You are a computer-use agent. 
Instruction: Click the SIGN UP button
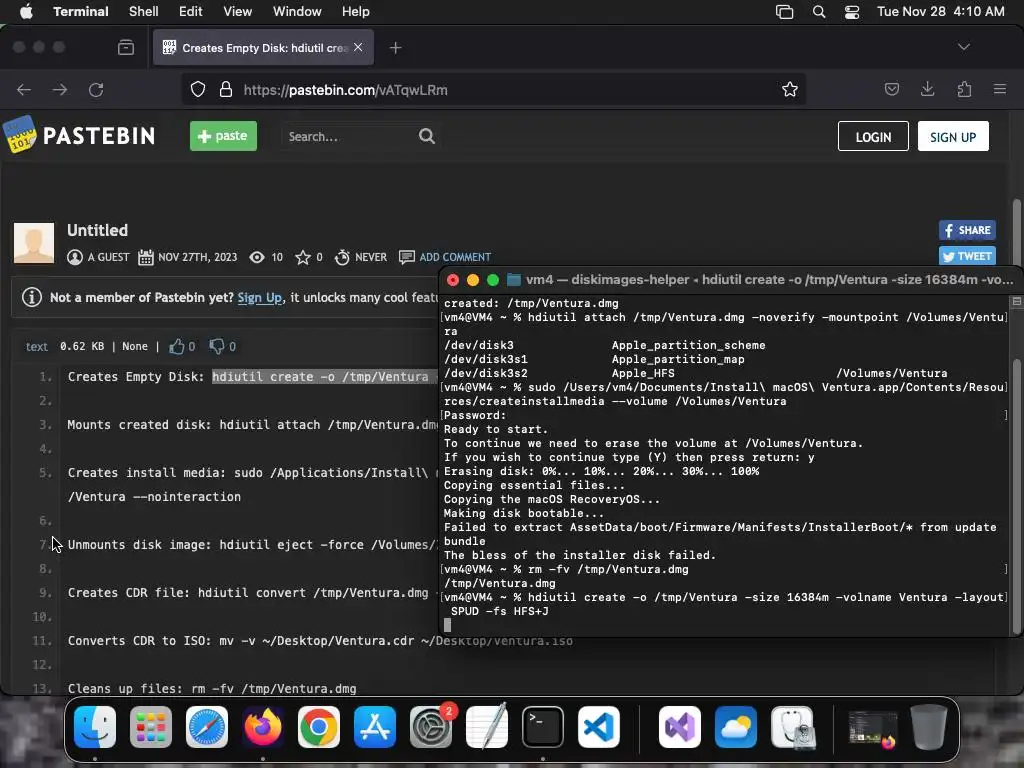pyautogui.click(x=953, y=136)
